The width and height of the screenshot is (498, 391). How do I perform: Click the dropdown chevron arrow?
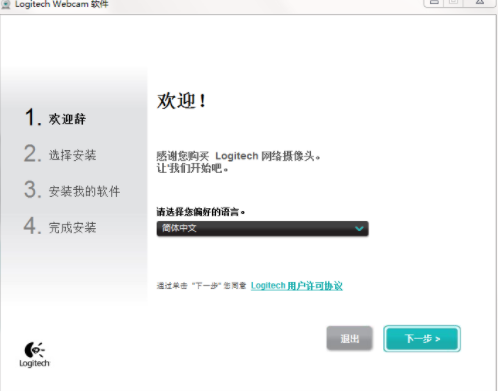(x=359, y=229)
